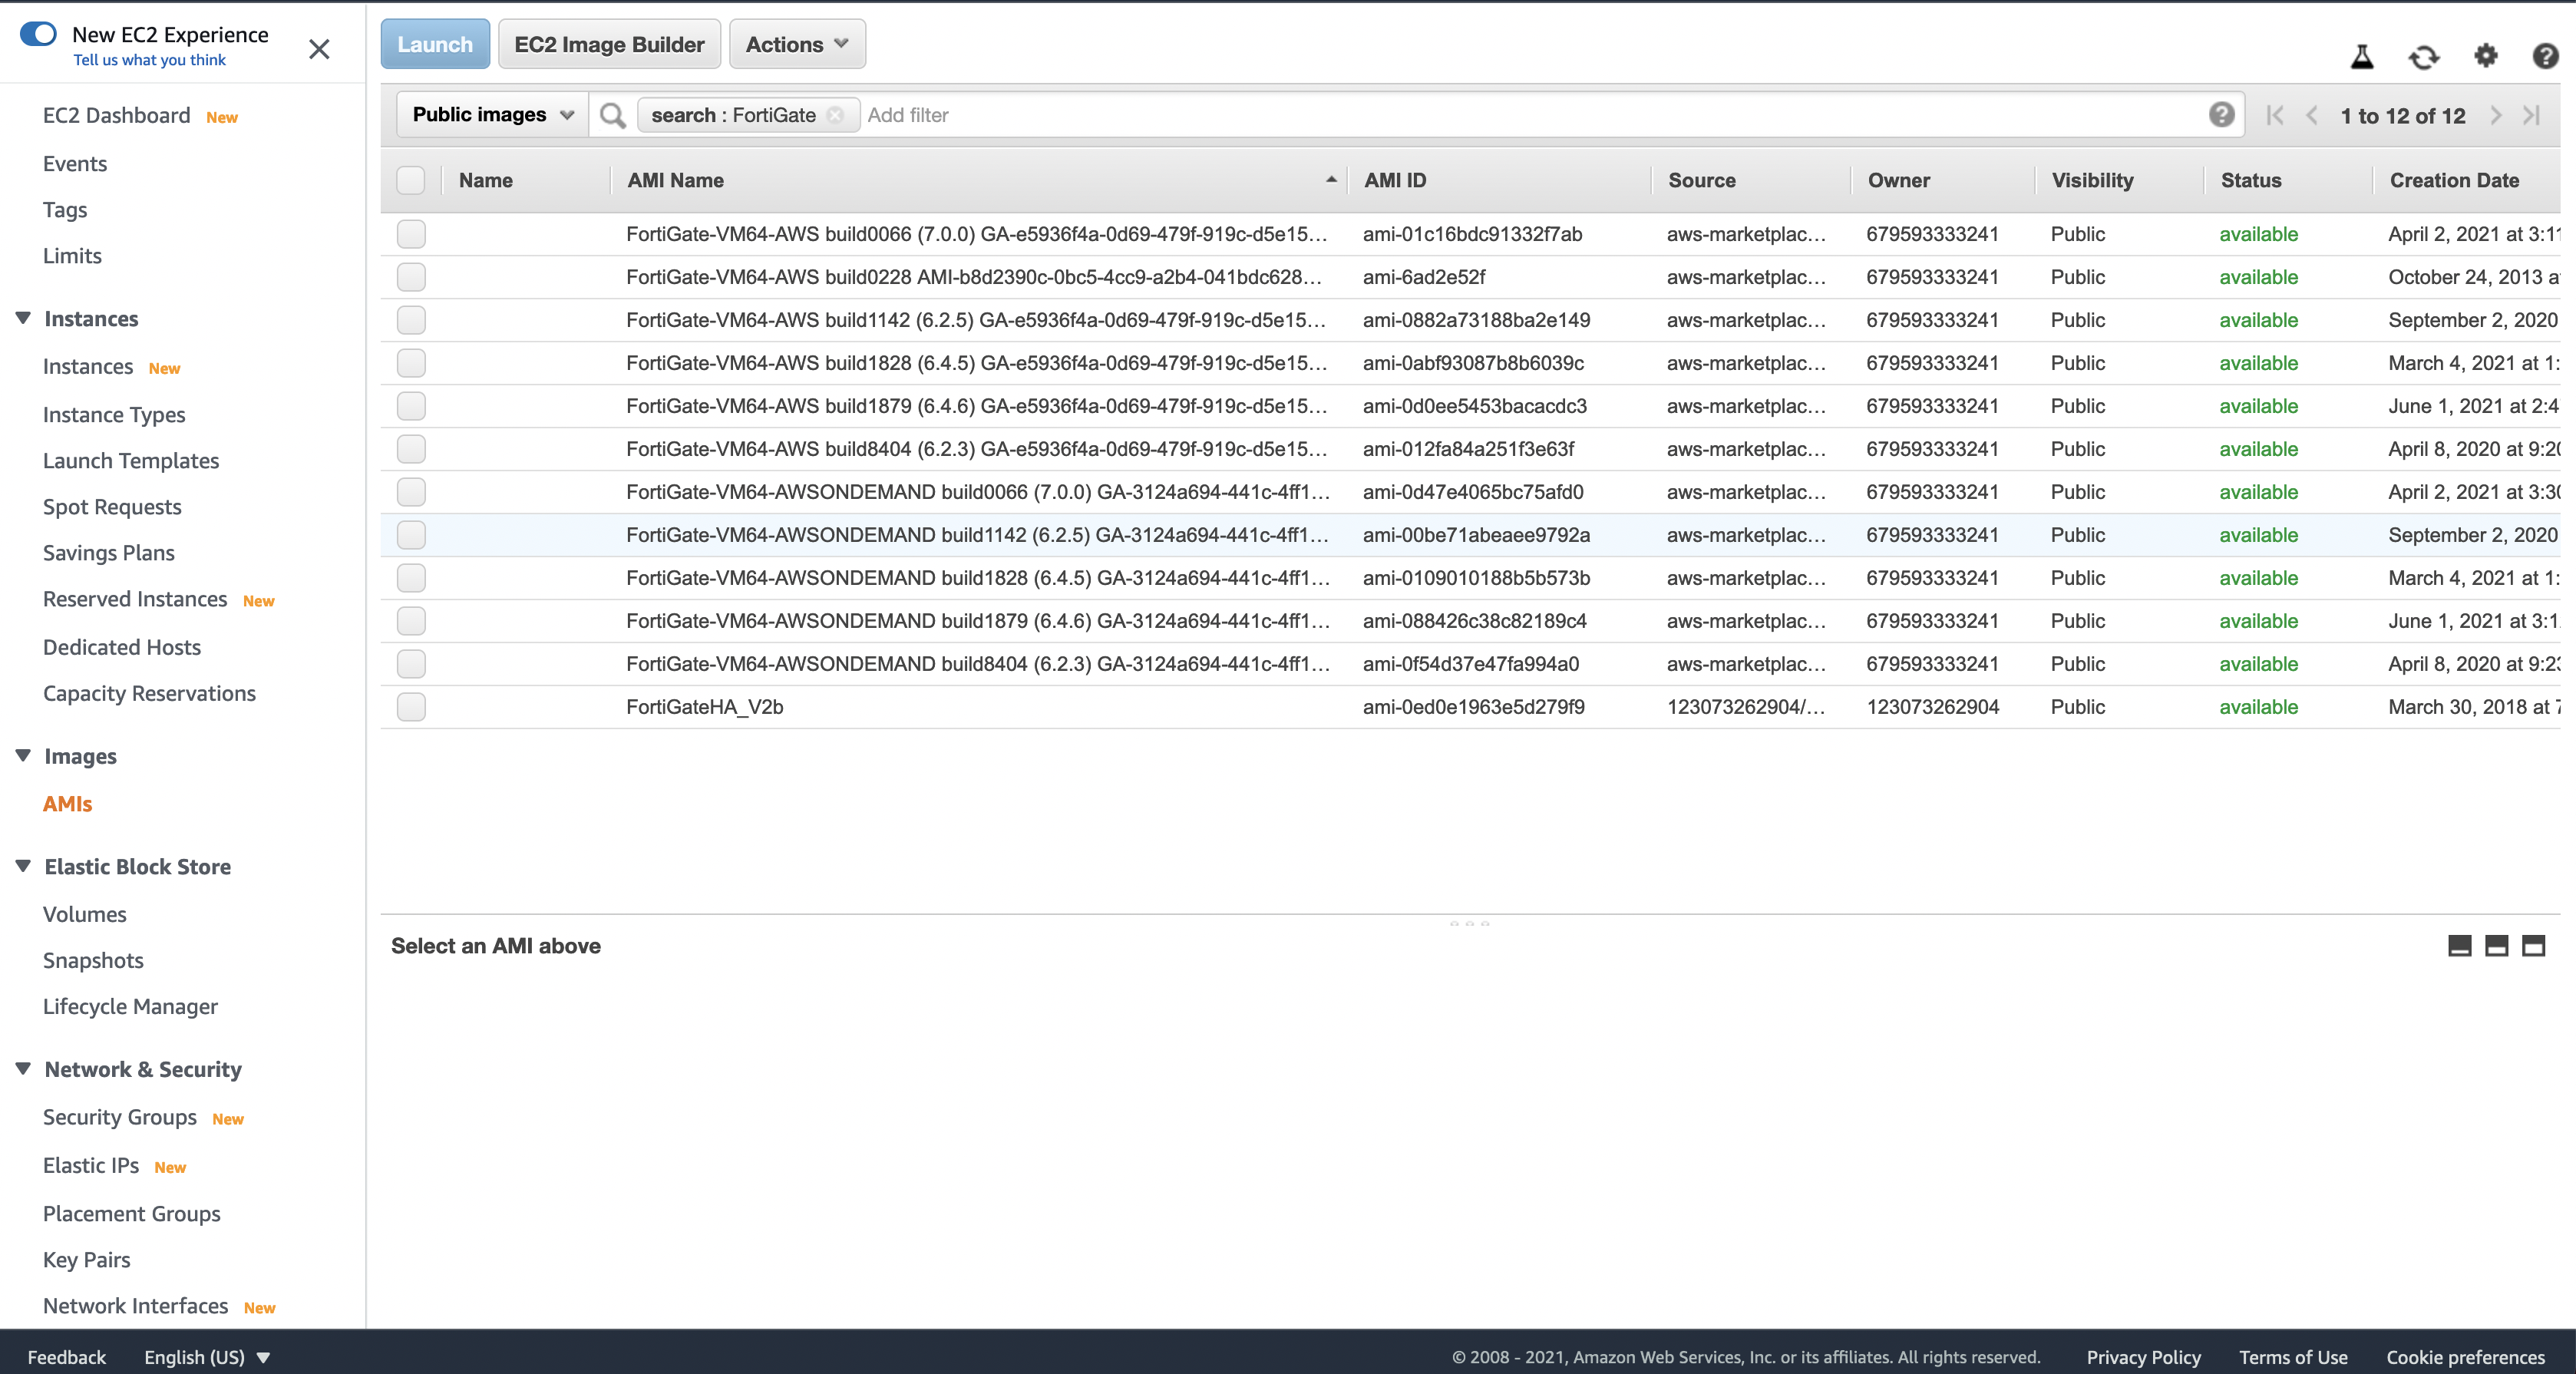
Task: Set details pane to half-height layout
Action: click(x=2496, y=946)
